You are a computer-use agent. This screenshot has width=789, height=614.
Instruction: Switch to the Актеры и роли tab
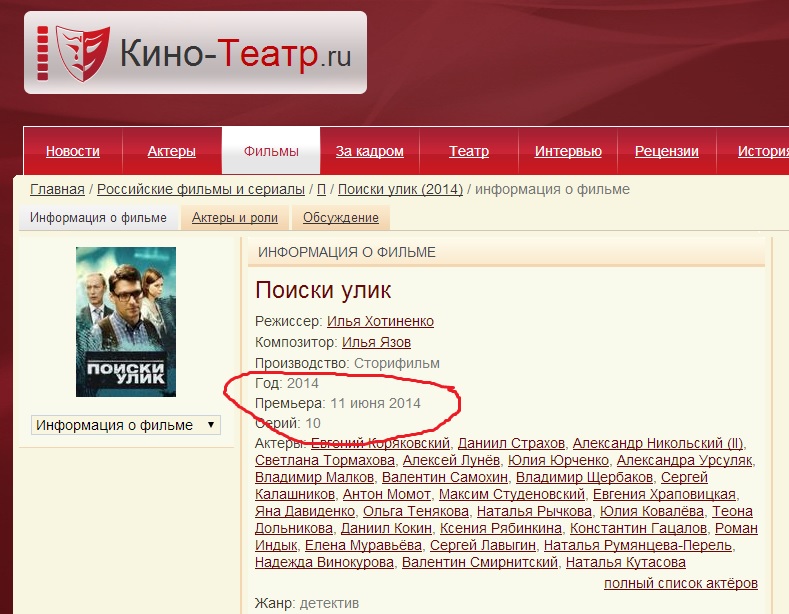[x=234, y=217]
